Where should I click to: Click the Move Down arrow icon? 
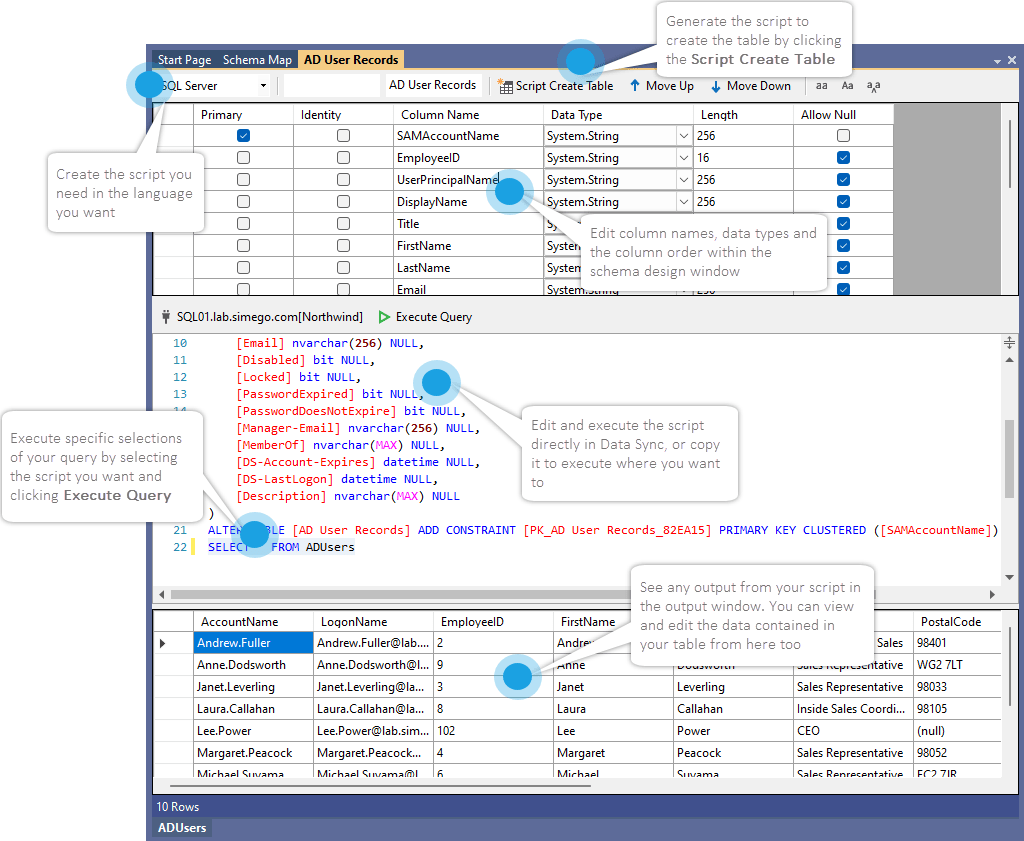(x=716, y=86)
